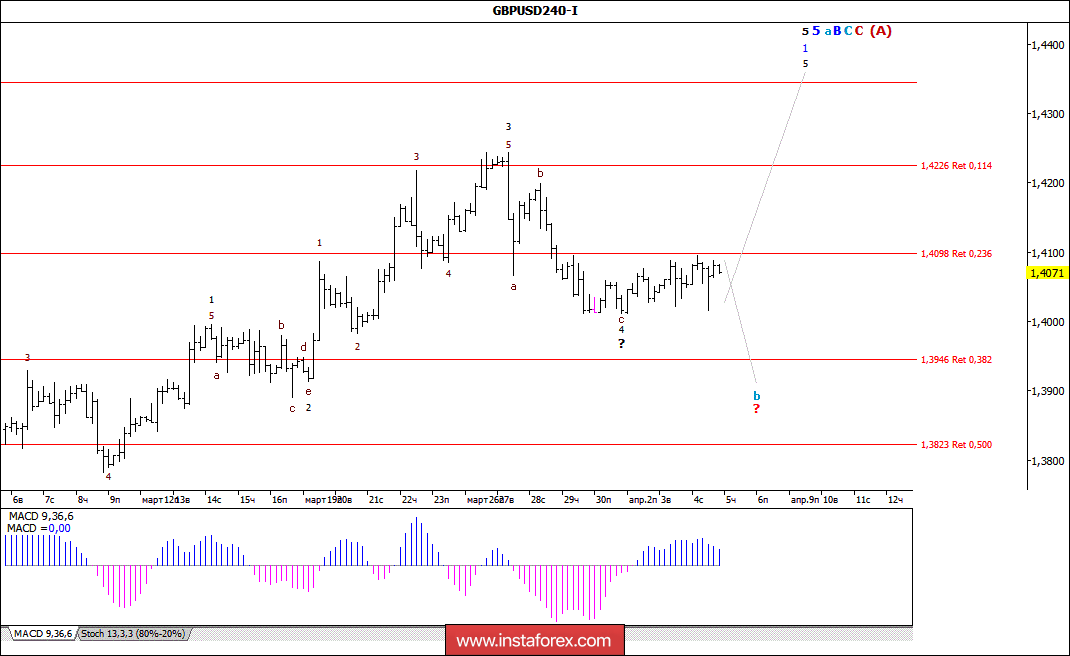1070x656 pixels.
Task: Click the 1,3900 price axis value
Action: [x=1047, y=391]
